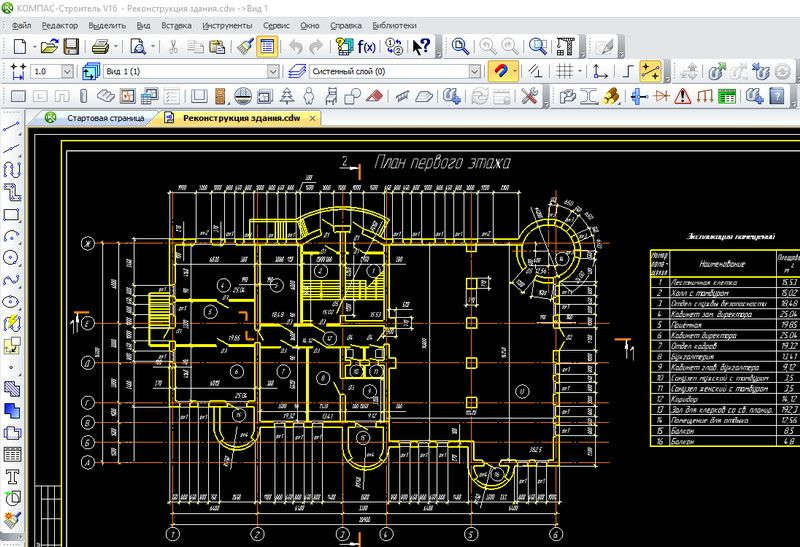Click the I-beam profile library icon
The height and width of the screenshot is (547, 800).
[x=588, y=95]
